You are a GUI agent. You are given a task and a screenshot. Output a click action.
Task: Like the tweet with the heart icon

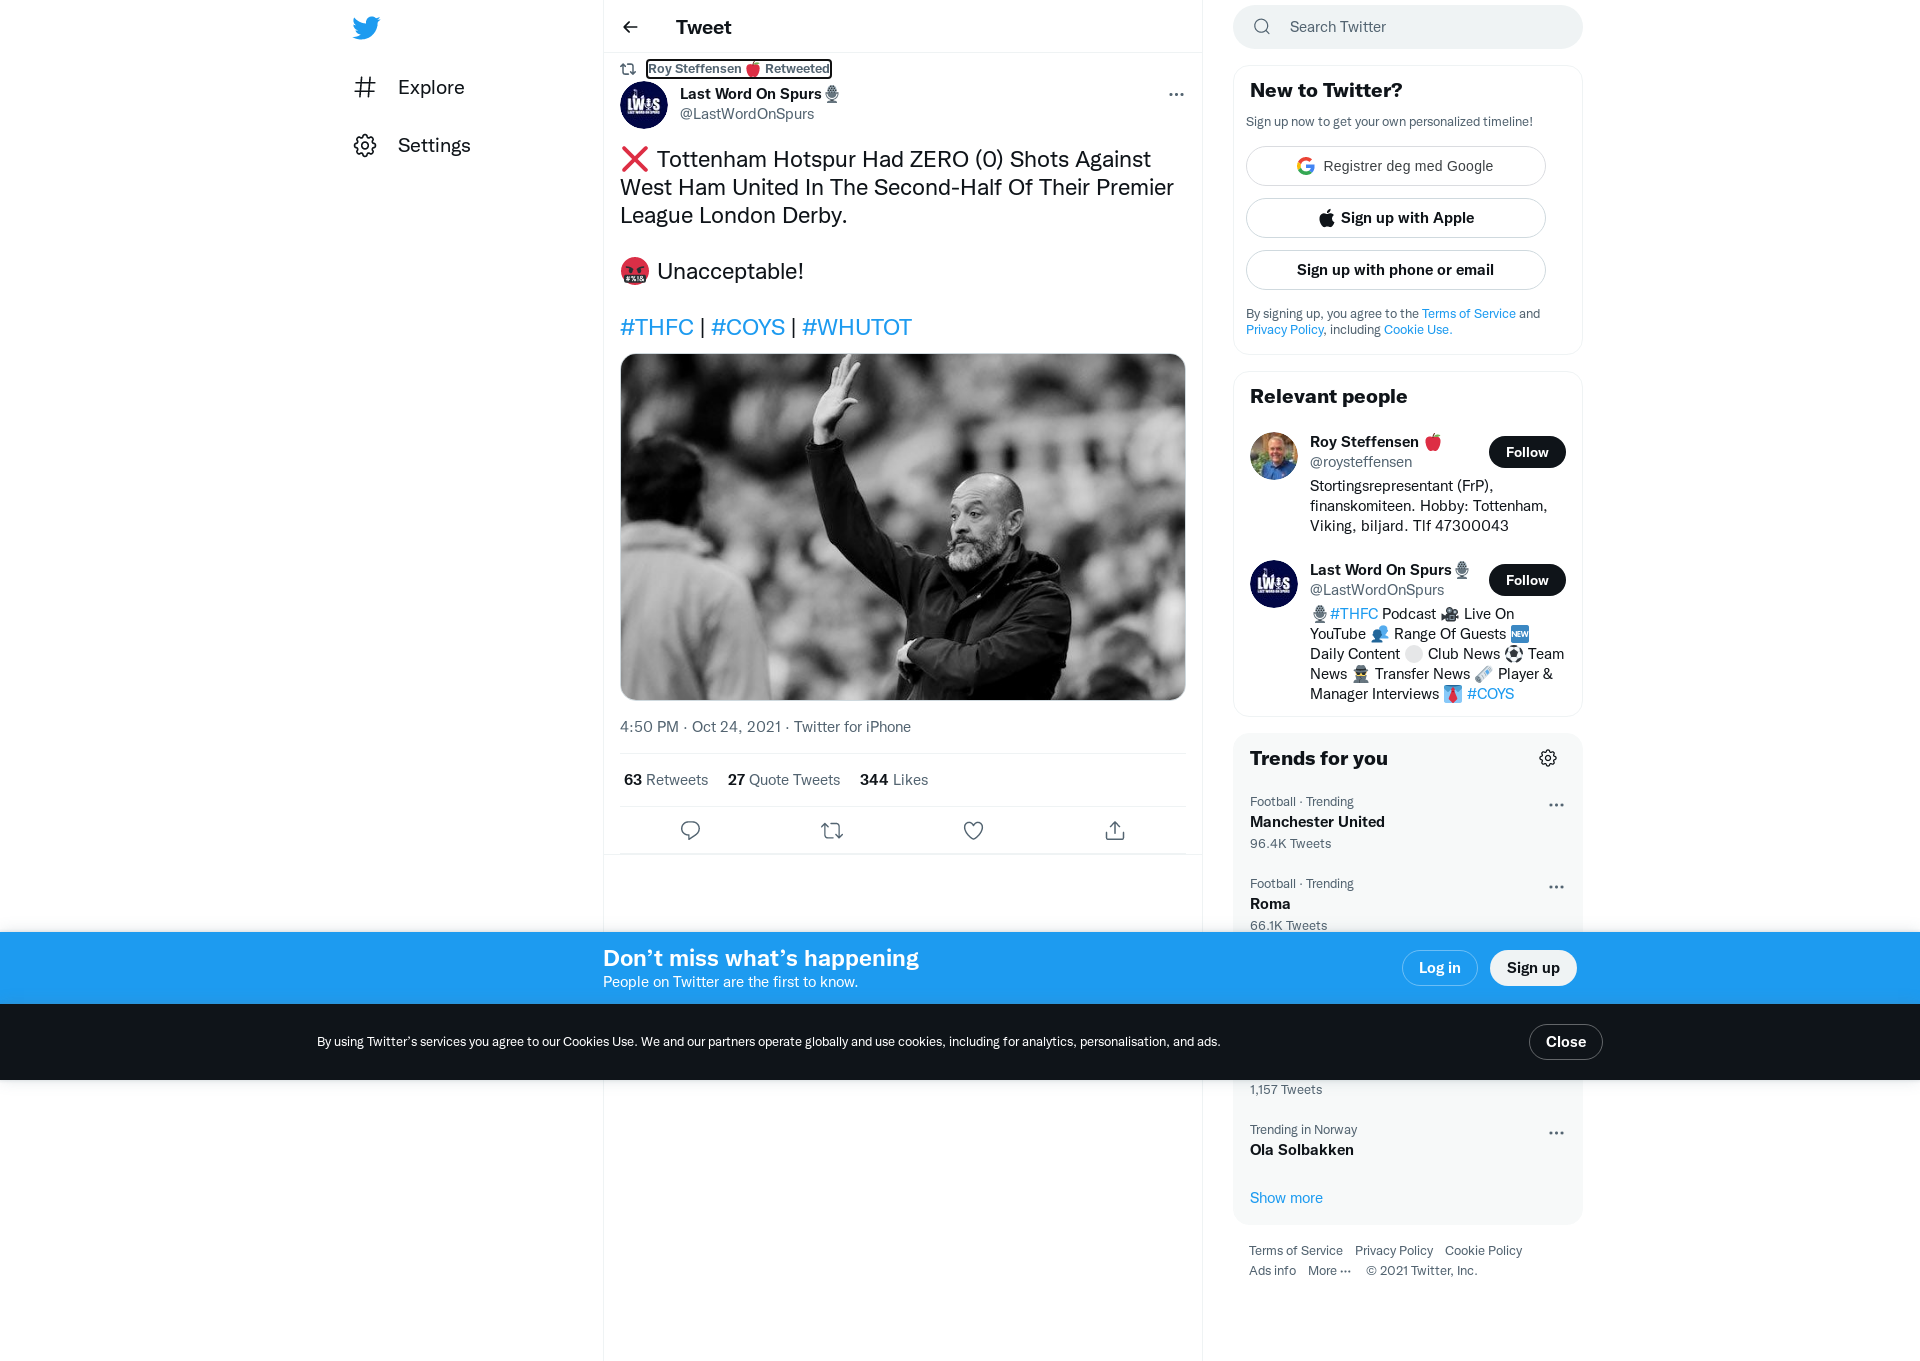click(973, 830)
